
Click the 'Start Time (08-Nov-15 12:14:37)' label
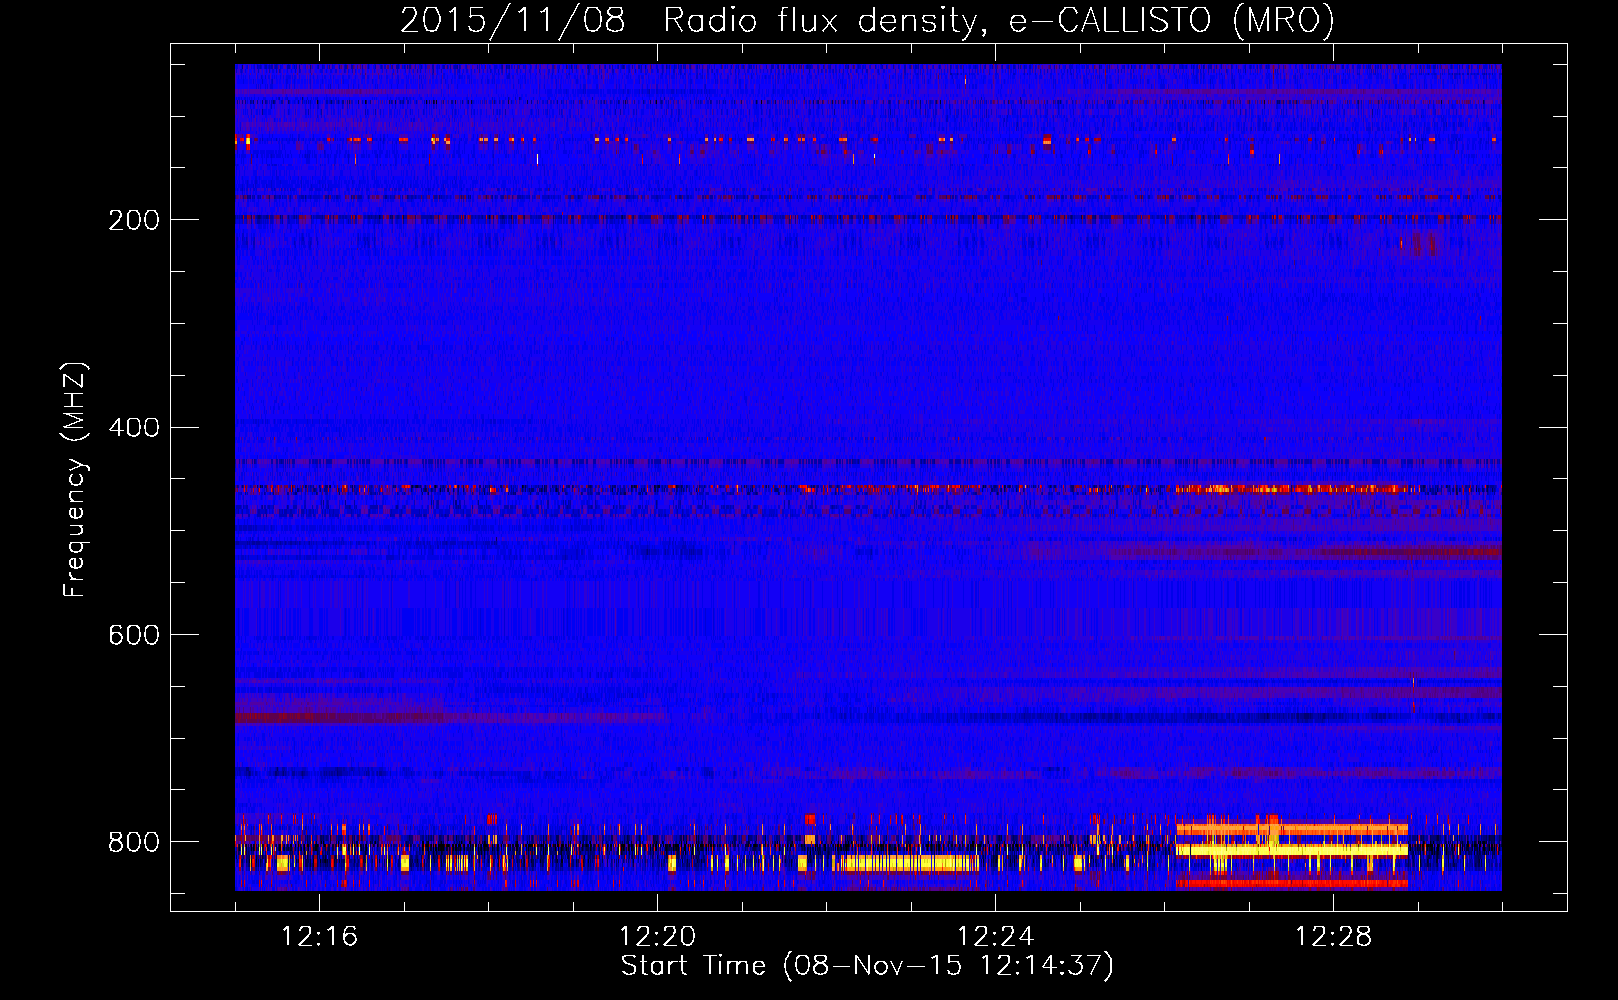(x=867, y=966)
